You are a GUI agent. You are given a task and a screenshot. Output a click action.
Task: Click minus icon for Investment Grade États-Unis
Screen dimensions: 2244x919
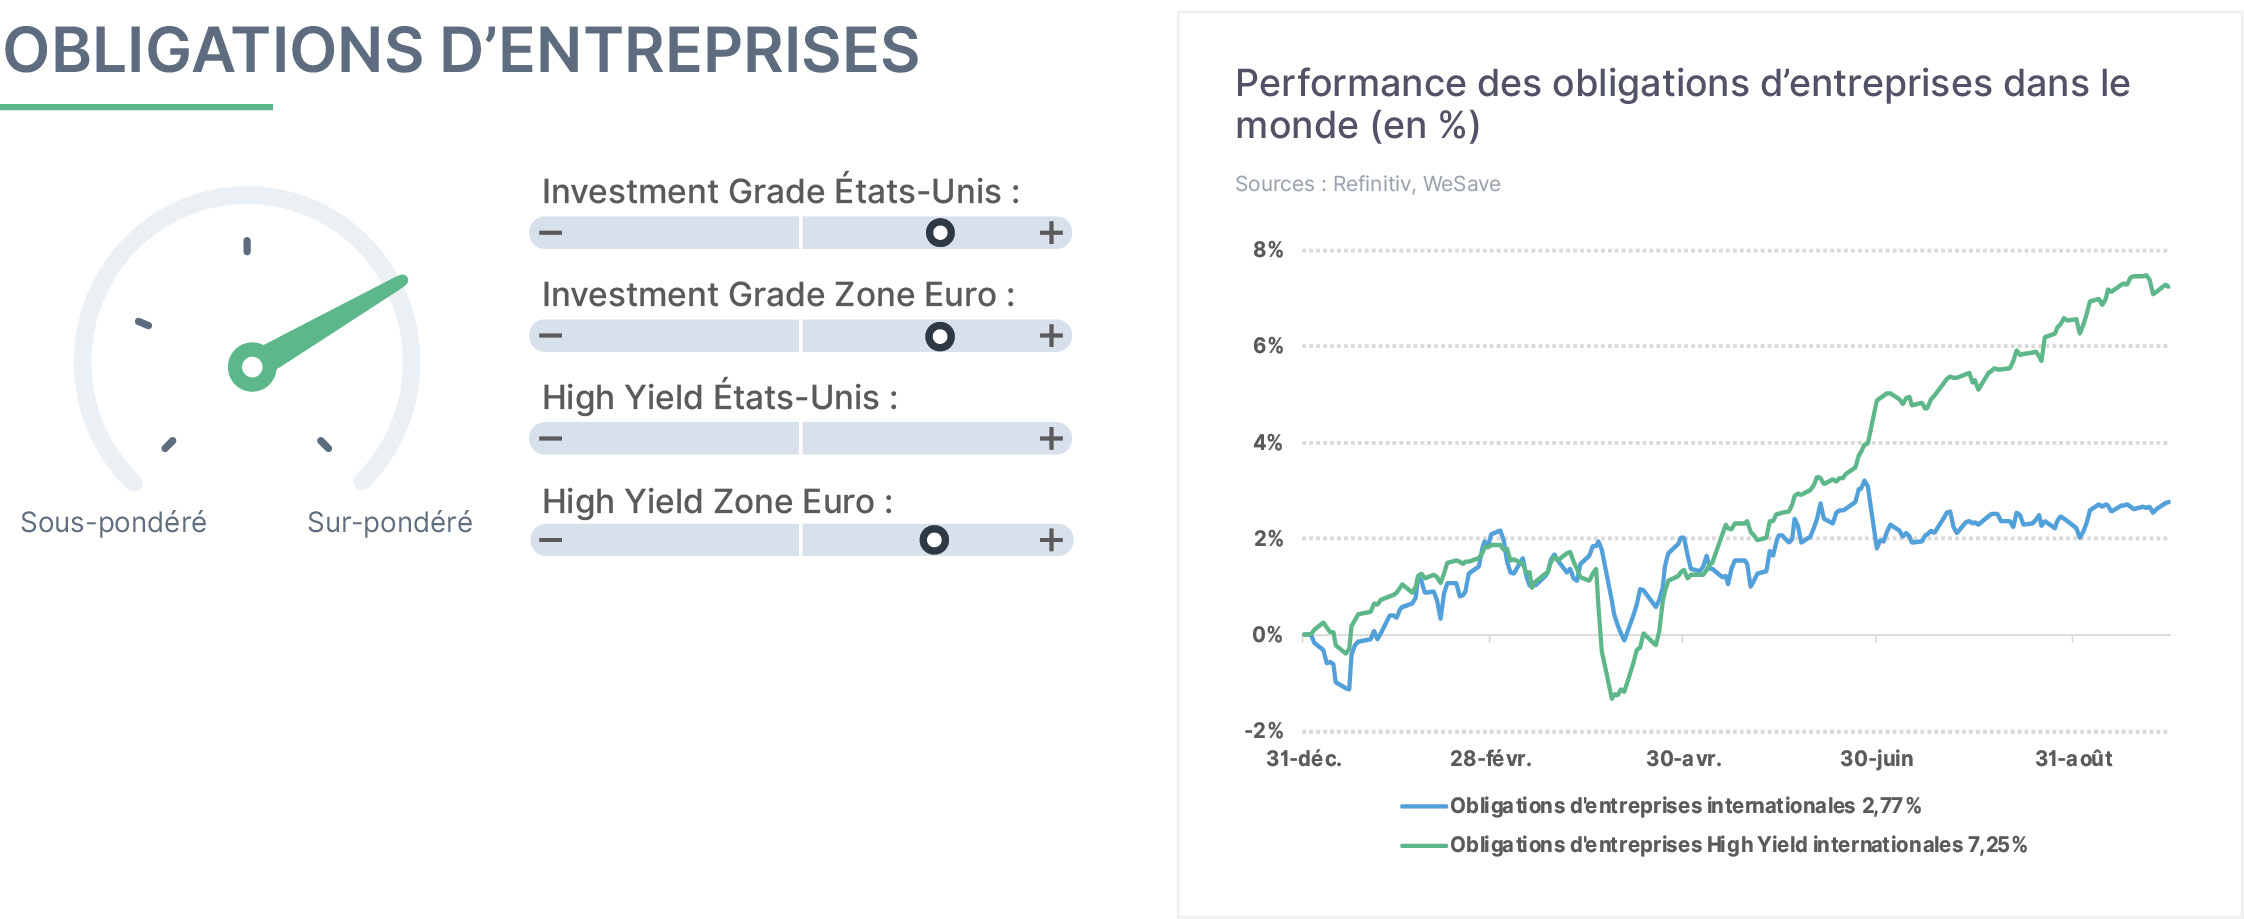[x=550, y=233]
